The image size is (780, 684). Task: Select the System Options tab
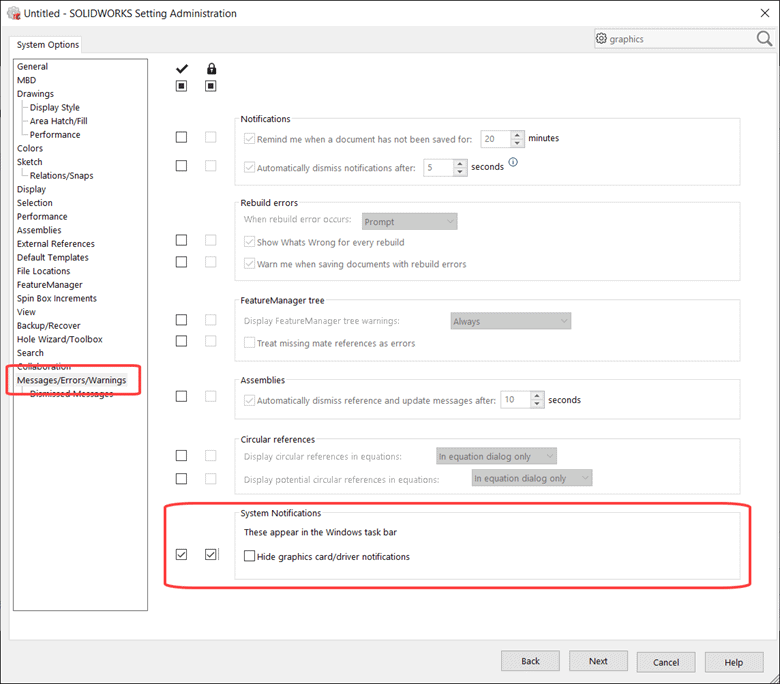tap(48, 45)
